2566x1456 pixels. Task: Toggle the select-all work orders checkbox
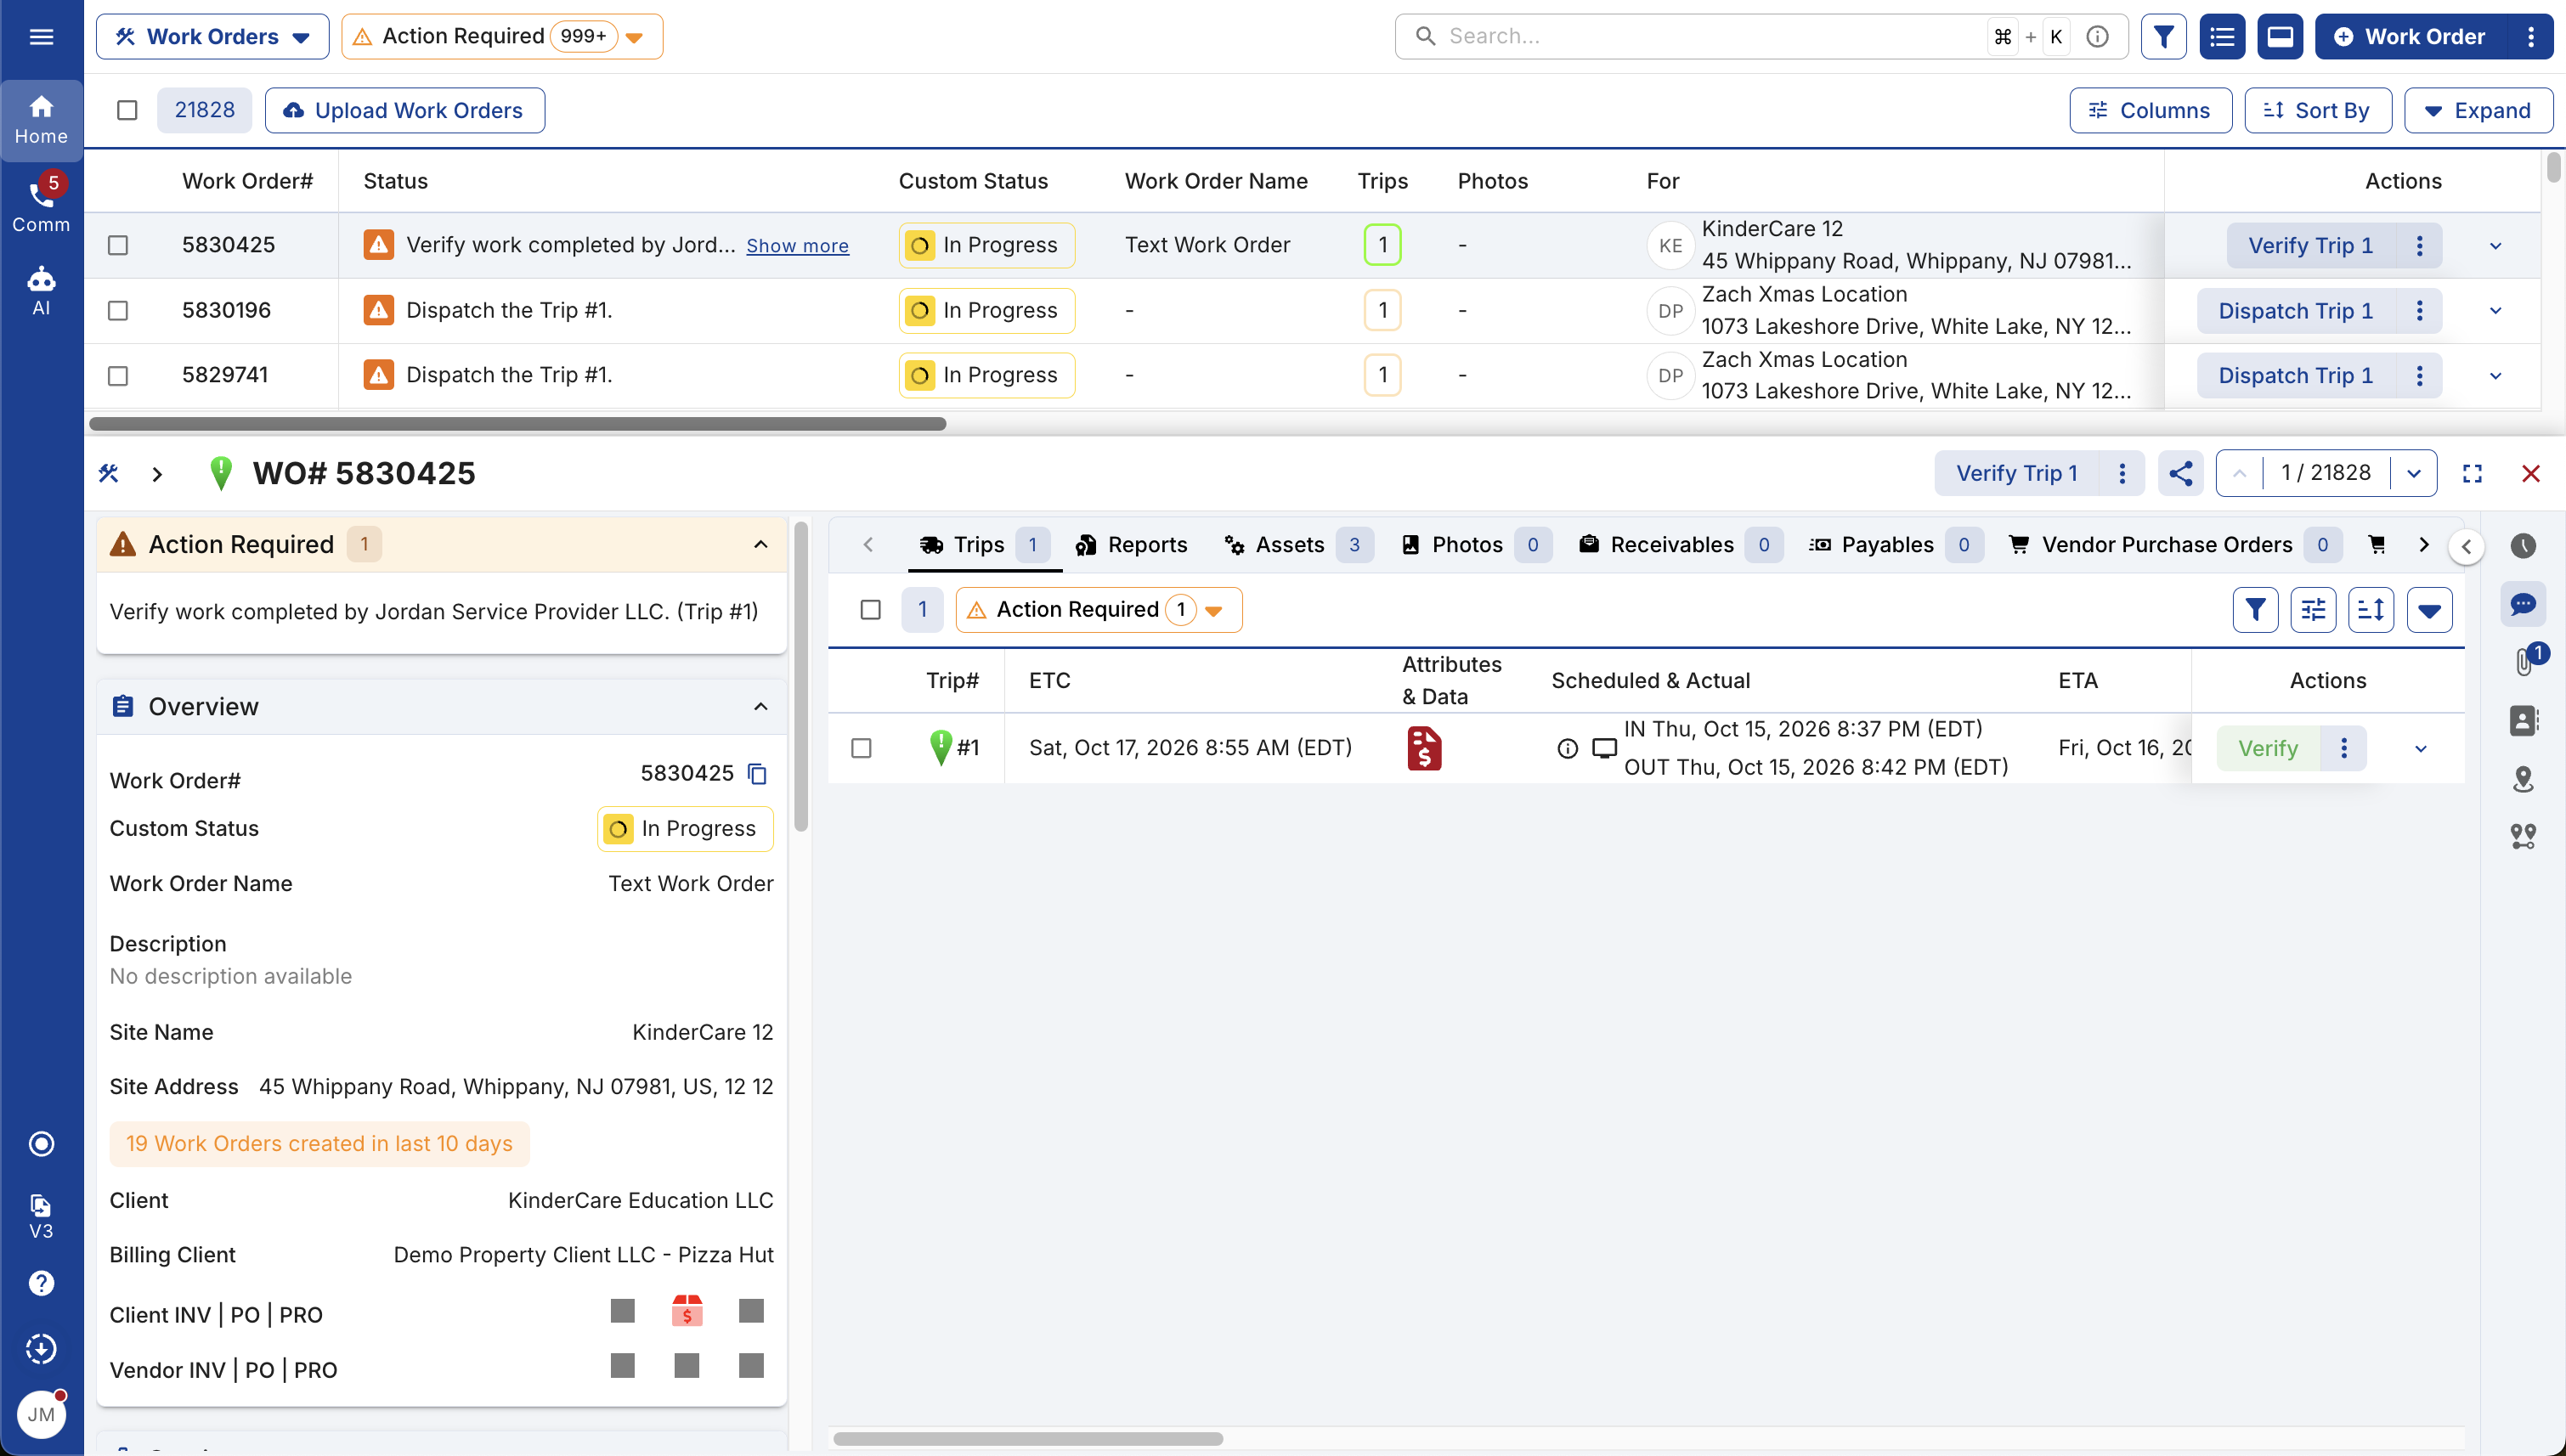pyautogui.click(x=127, y=110)
